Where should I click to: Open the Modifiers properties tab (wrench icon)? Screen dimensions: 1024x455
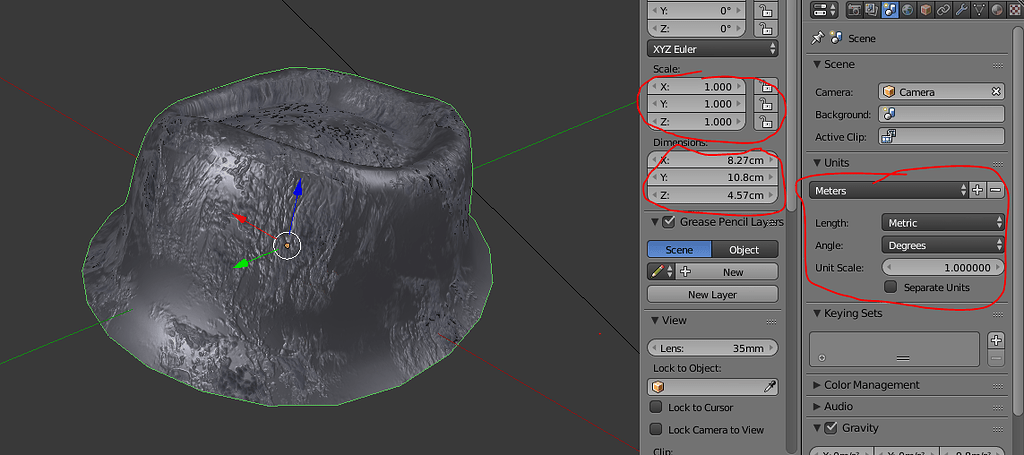point(961,10)
